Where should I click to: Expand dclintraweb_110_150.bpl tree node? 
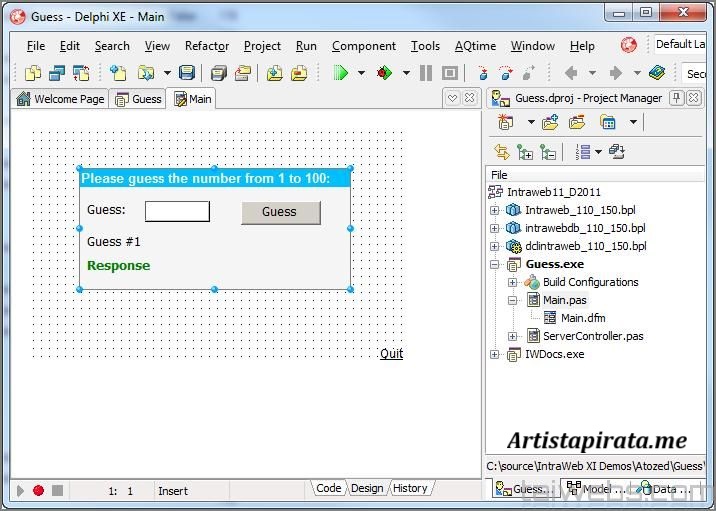point(495,246)
